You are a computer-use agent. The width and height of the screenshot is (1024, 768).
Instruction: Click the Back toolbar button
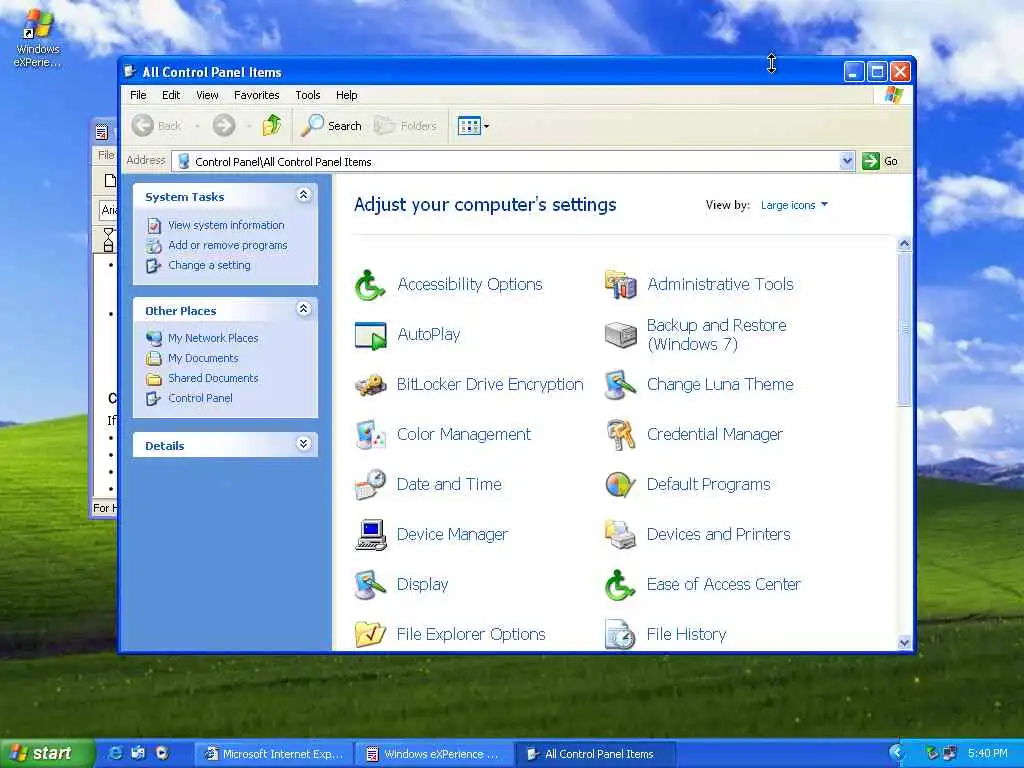point(157,125)
